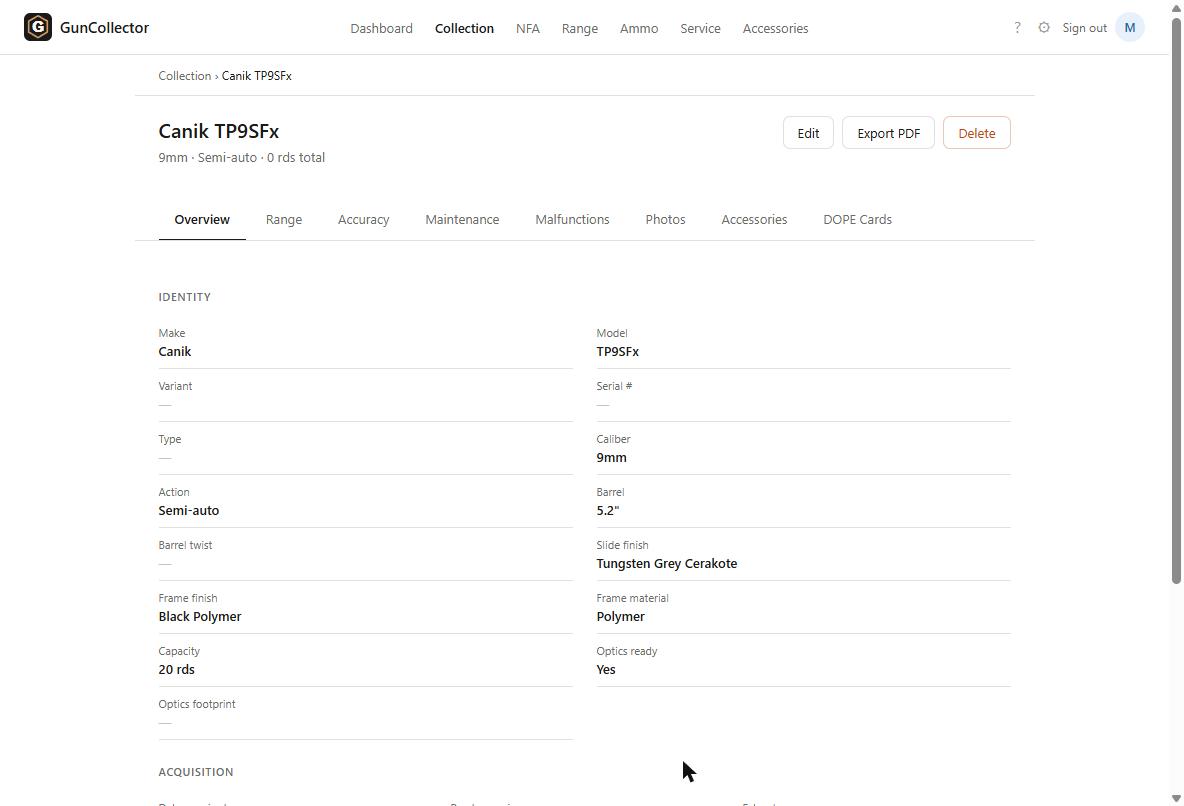Open the firearm's Accessories tab
This screenshot has width=1184, height=806.
point(754,219)
